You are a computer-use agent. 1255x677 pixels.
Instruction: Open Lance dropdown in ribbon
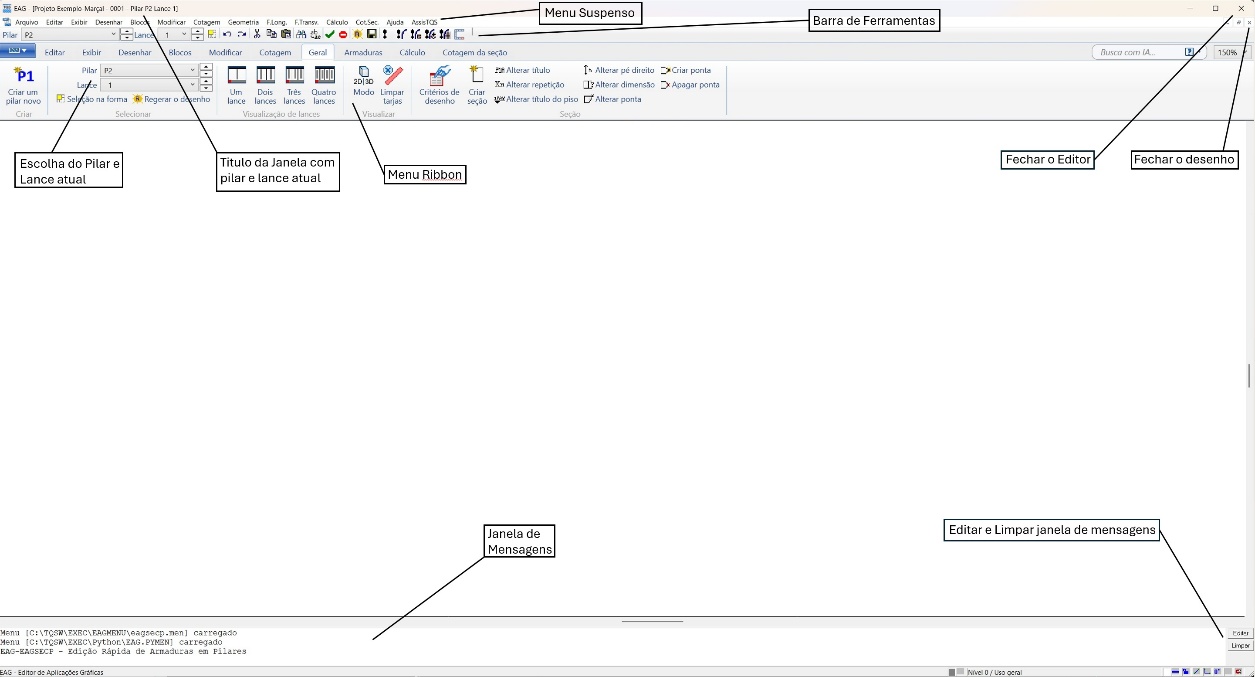coord(150,85)
